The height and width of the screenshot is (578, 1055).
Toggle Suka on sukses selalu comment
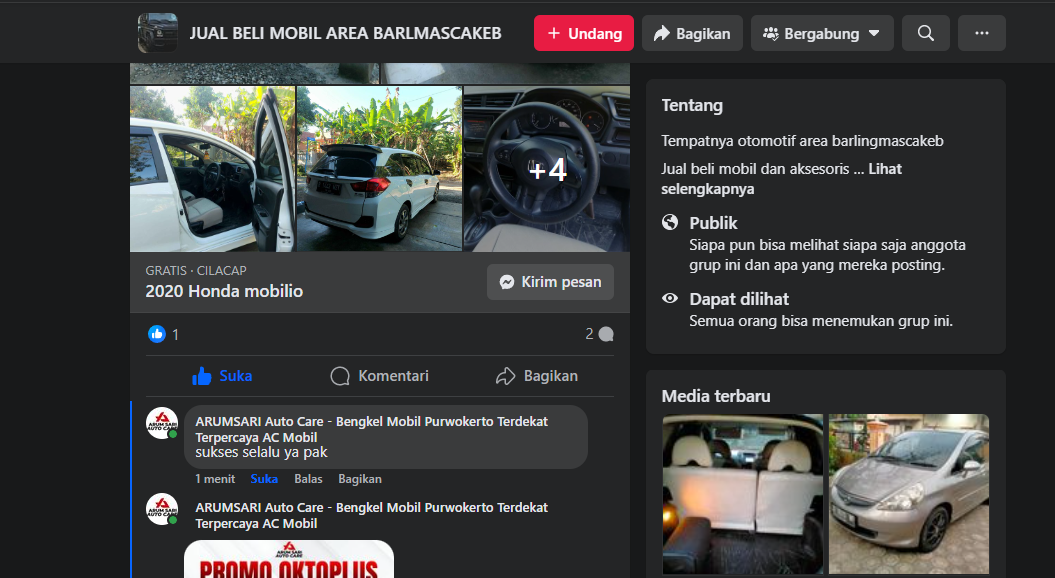[264, 479]
